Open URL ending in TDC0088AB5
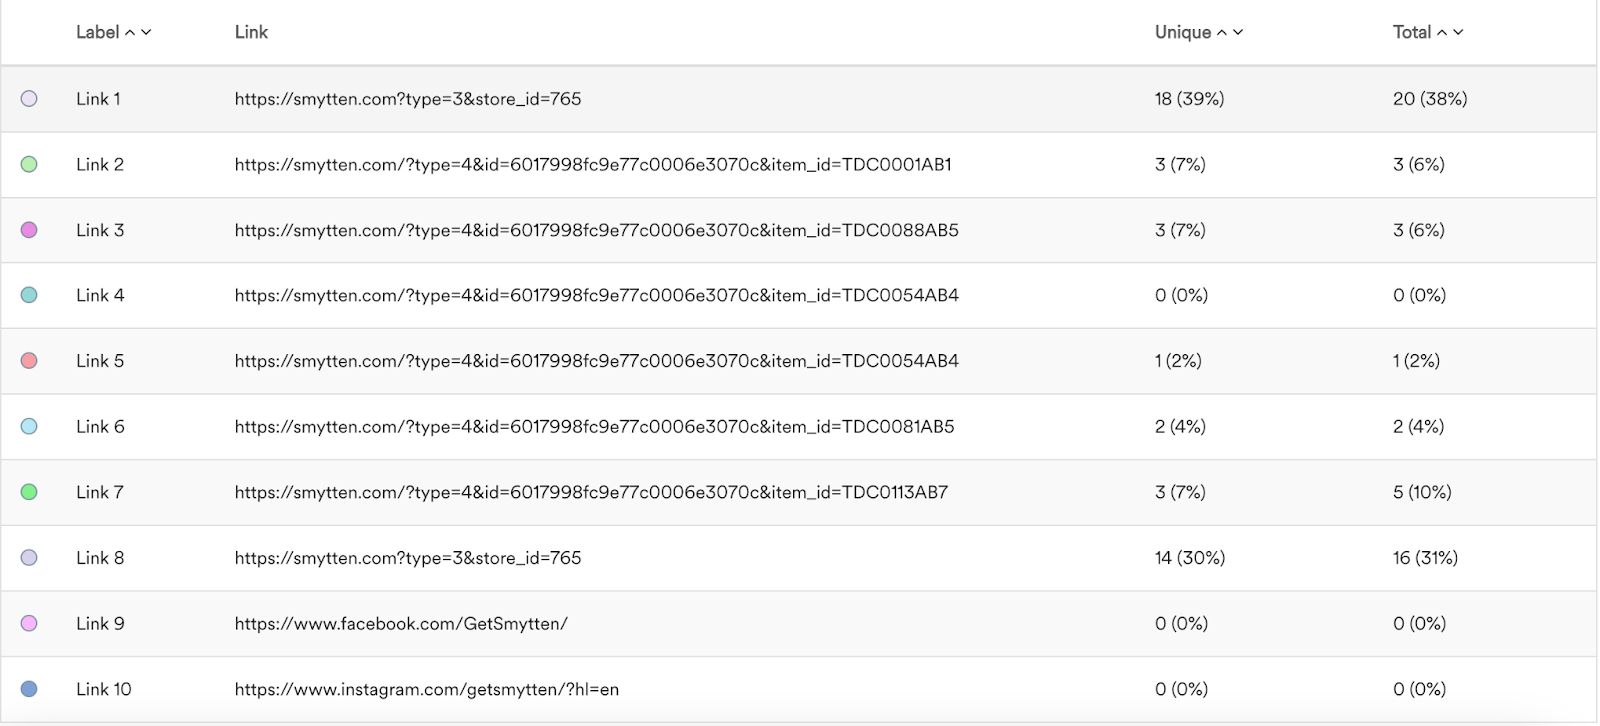This screenshot has height=726, width=1600. pyautogui.click(x=596, y=230)
